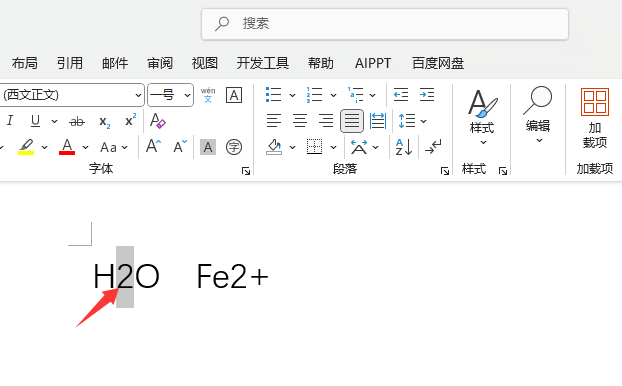The height and width of the screenshot is (386, 622).
Task: Open the Font dialog launcher
Action: point(246,171)
